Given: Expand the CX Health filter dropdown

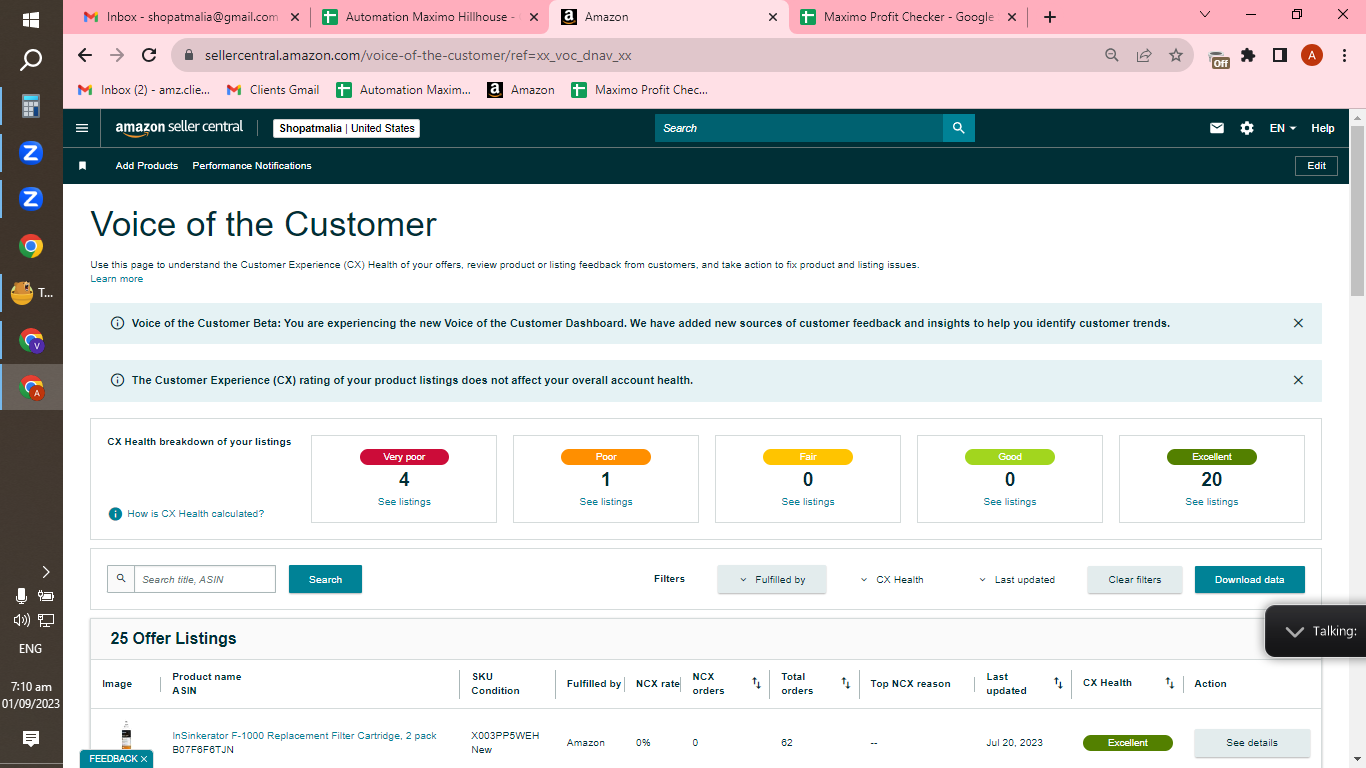Looking at the screenshot, I should point(892,580).
